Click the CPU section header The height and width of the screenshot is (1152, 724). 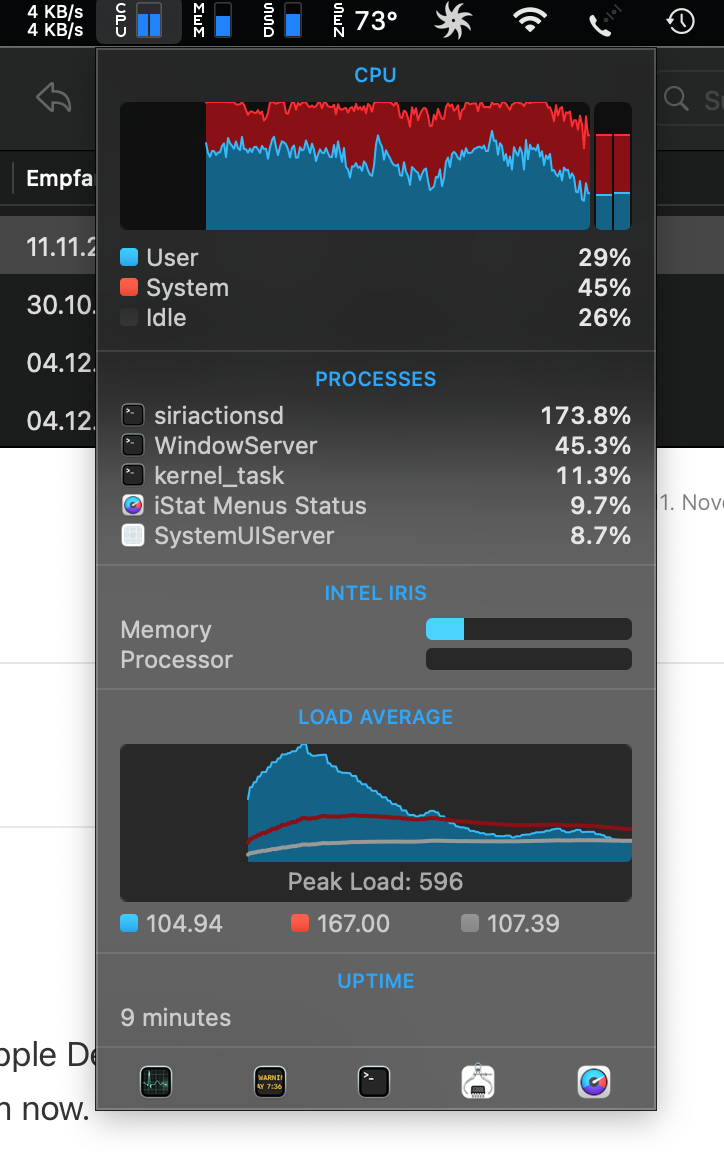coord(376,75)
